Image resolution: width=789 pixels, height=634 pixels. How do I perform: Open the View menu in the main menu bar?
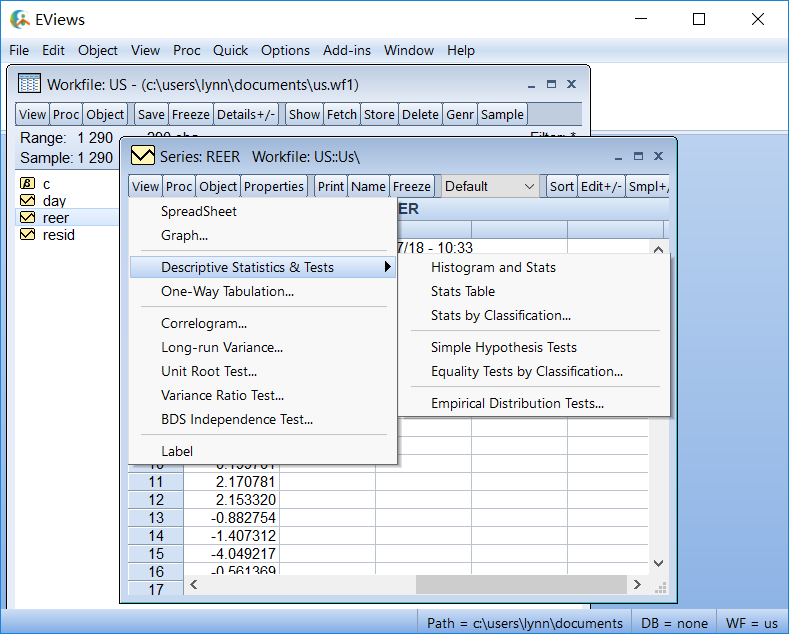click(145, 50)
